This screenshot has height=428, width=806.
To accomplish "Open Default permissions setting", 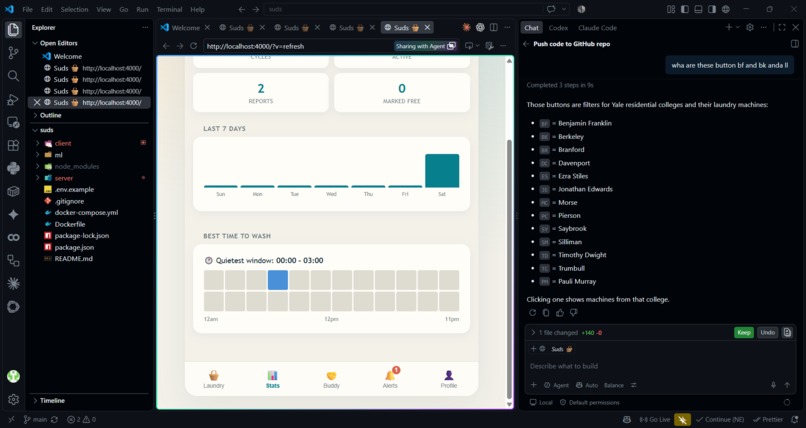I will tap(589, 402).
